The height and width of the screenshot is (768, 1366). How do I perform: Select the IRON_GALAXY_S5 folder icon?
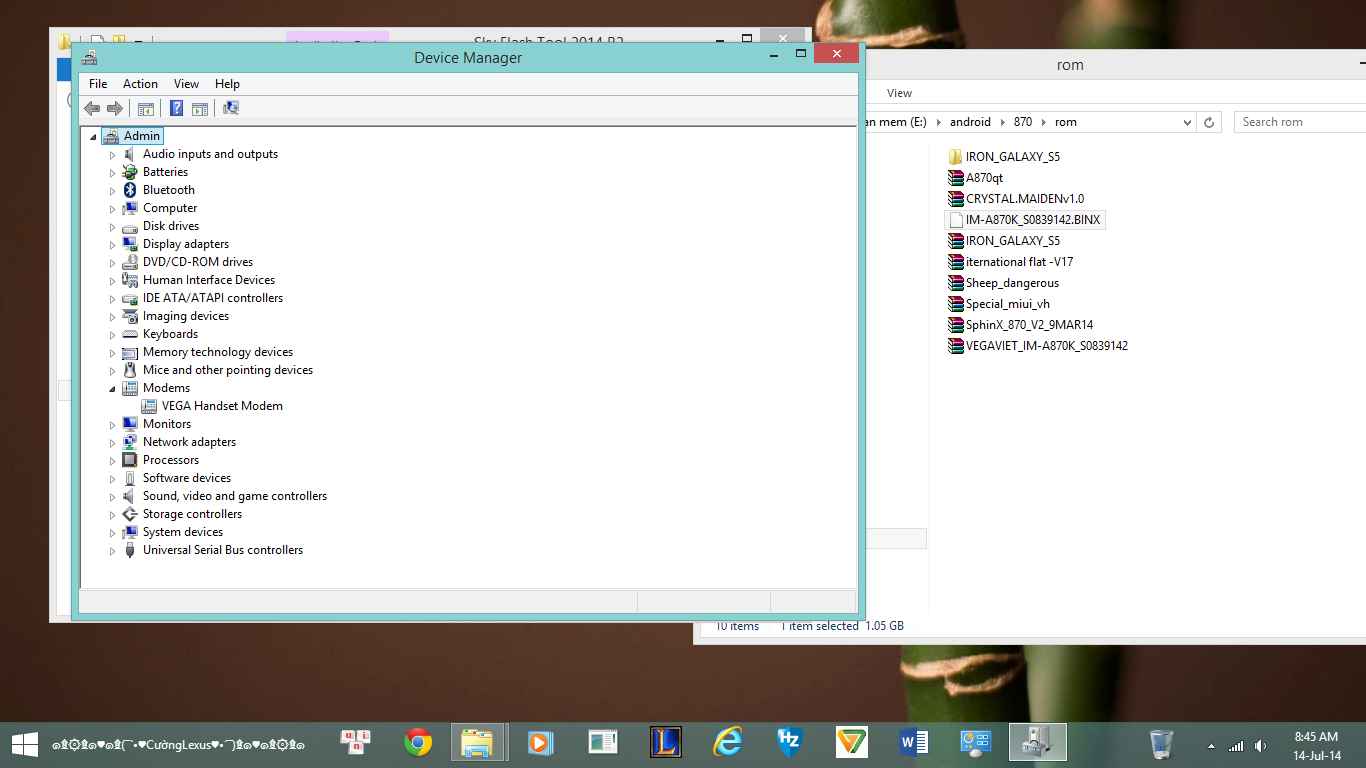[955, 157]
